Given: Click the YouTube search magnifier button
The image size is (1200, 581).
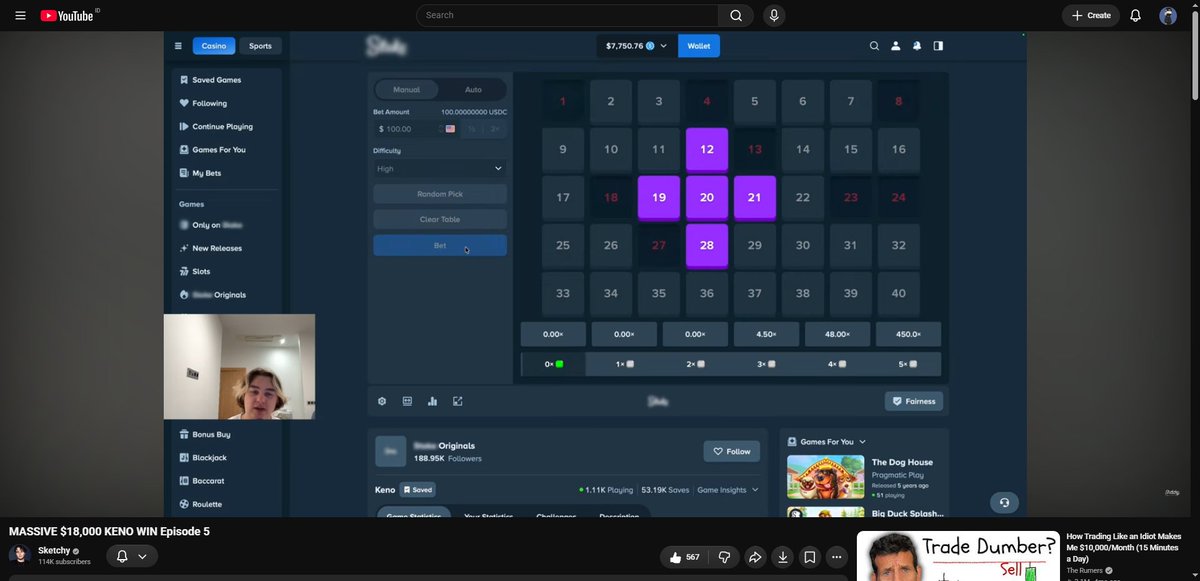Looking at the screenshot, I should point(735,15).
